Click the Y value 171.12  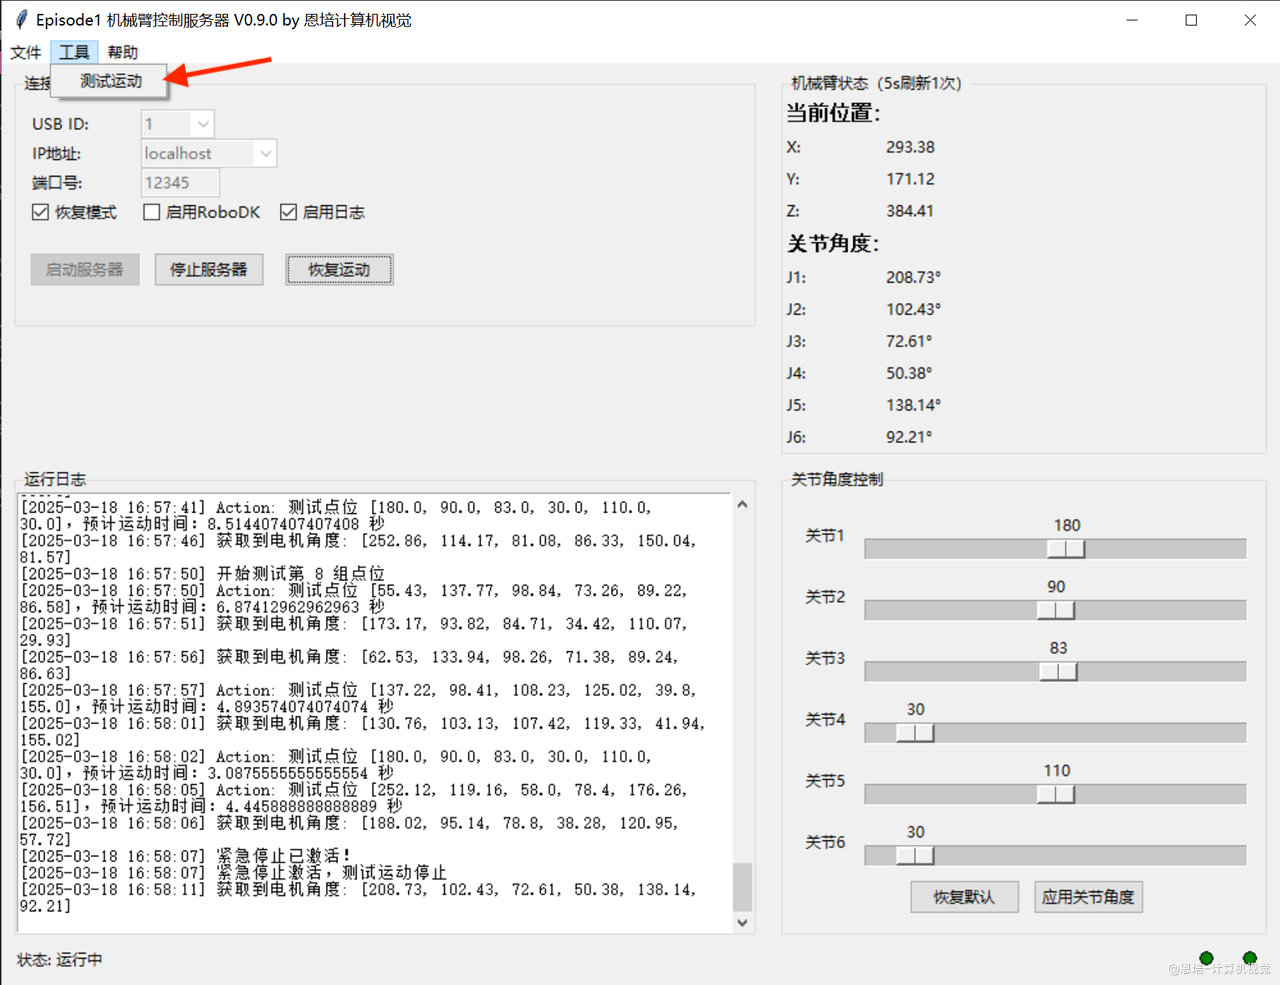click(910, 179)
